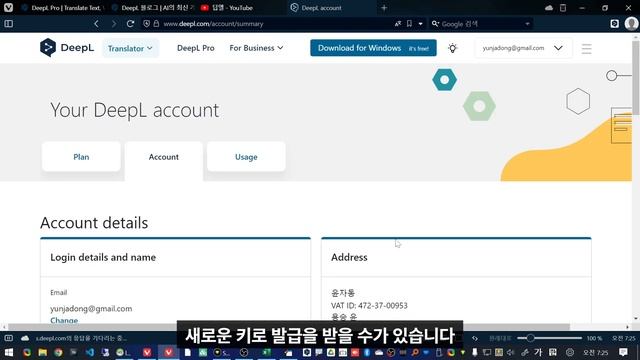Click the VAT ID: 472-37-00953 text
640x360 pixels.
pos(369,305)
